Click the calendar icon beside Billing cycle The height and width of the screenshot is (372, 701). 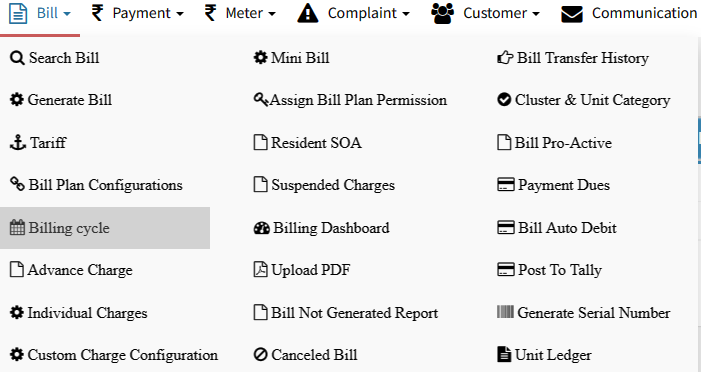[x=17, y=228]
